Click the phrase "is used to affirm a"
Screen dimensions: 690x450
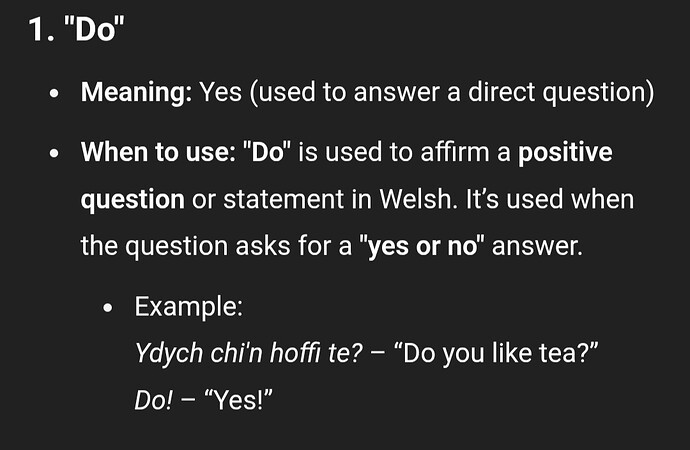pyautogui.click(x=404, y=152)
